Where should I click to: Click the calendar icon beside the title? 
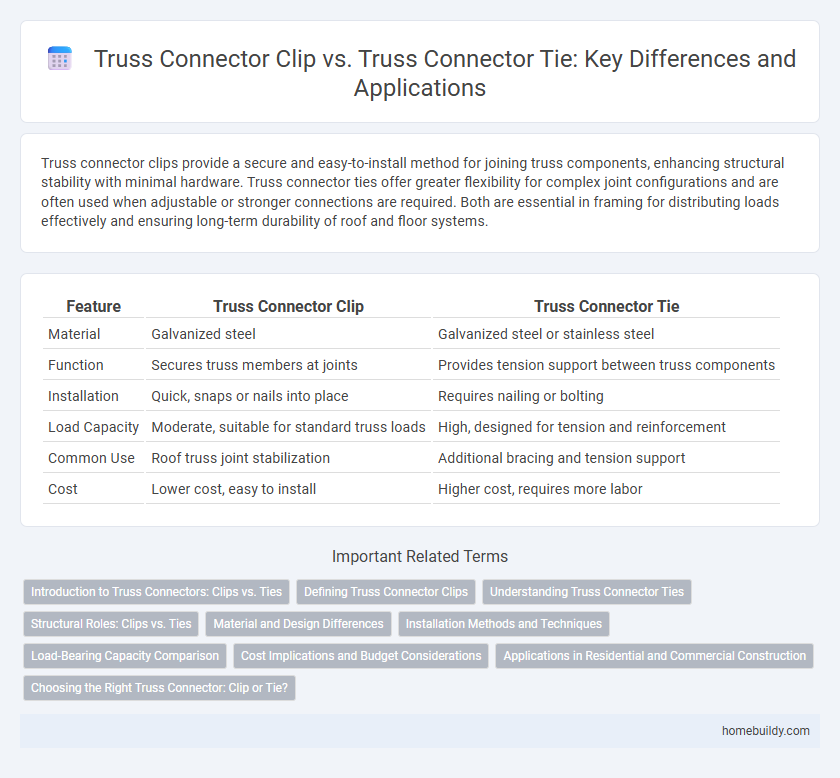tap(59, 58)
